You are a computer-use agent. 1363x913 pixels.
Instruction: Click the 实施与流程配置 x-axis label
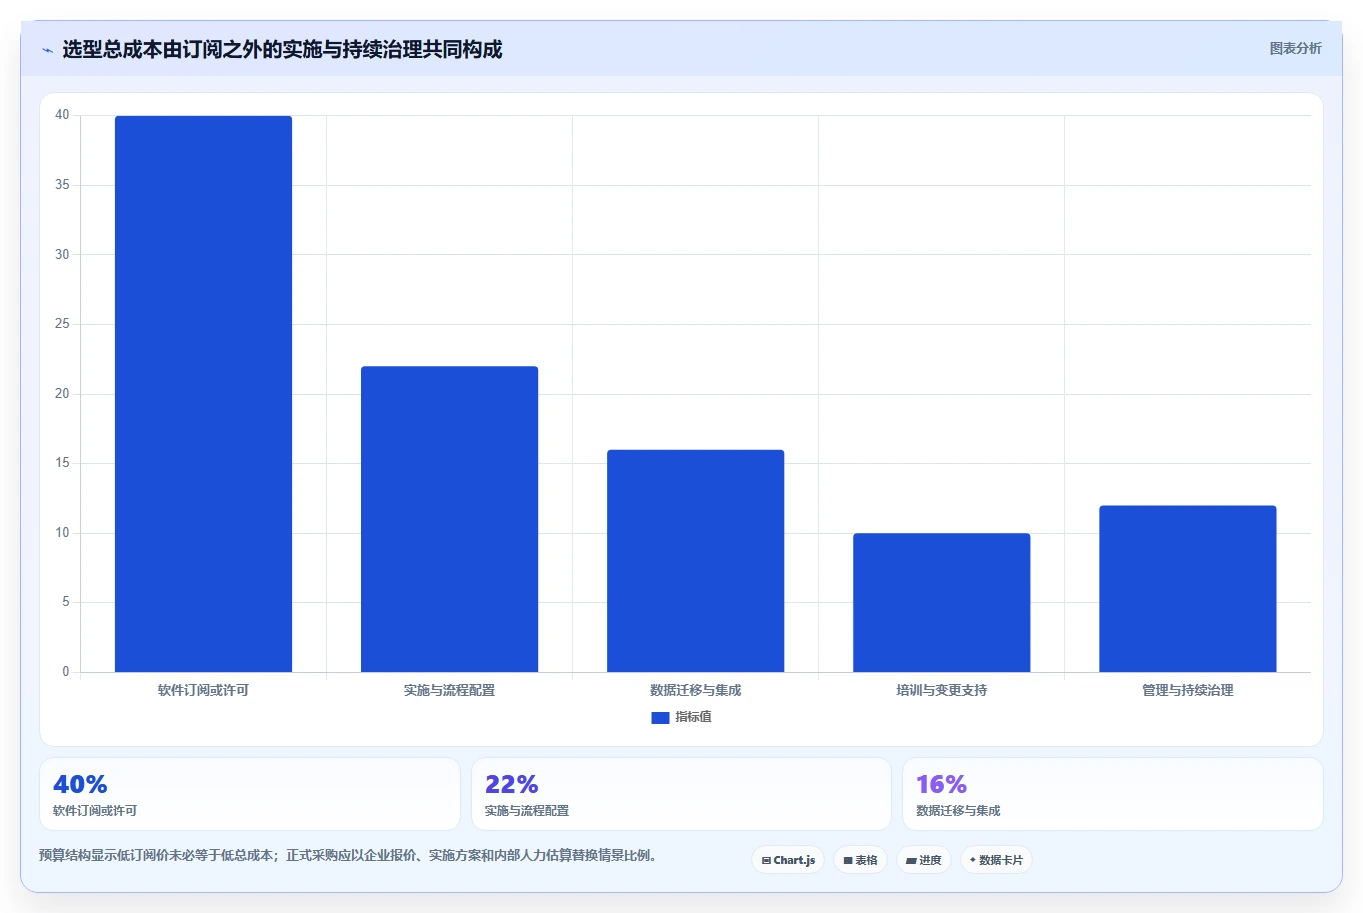449,690
